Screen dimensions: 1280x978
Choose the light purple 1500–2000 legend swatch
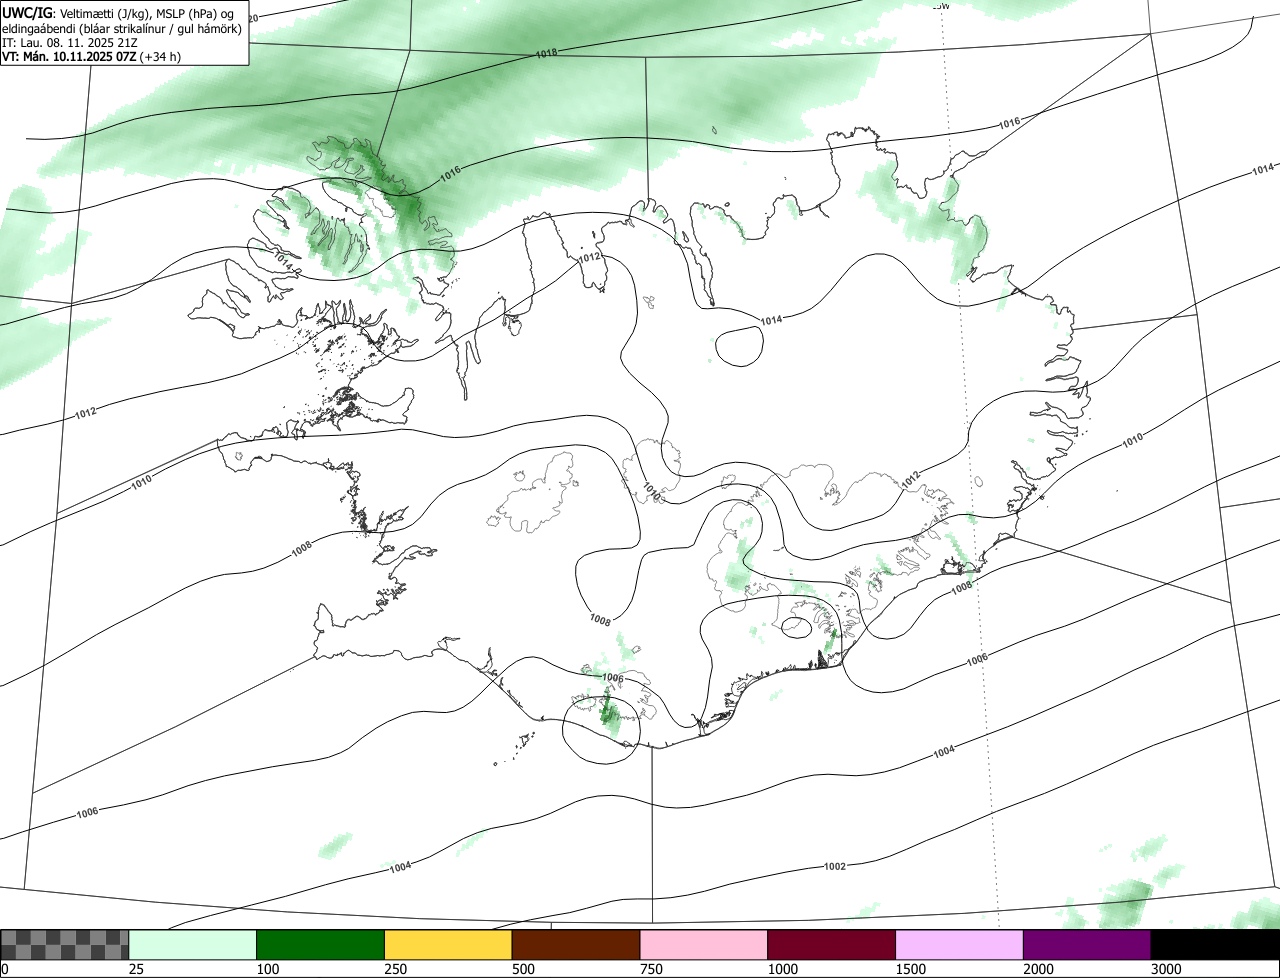[x=960, y=945]
